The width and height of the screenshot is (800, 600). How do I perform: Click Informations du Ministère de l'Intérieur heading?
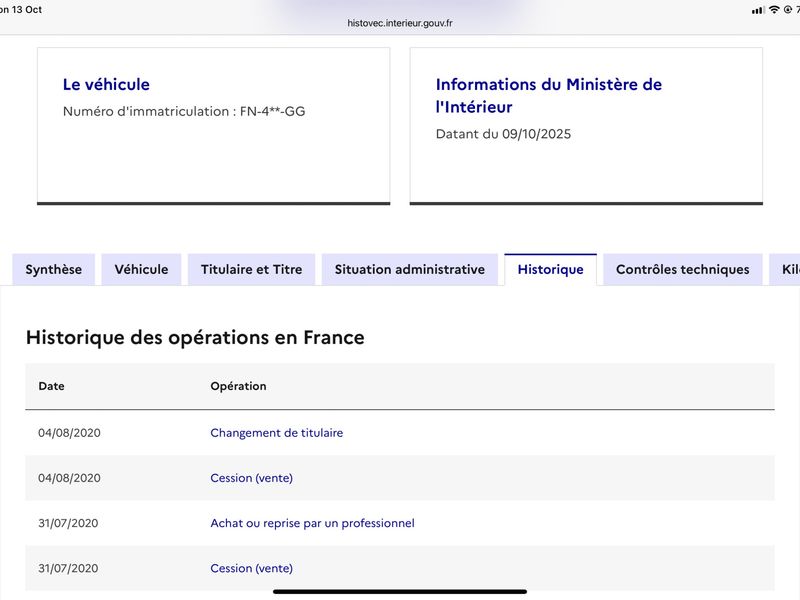pyautogui.click(x=548, y=95)
